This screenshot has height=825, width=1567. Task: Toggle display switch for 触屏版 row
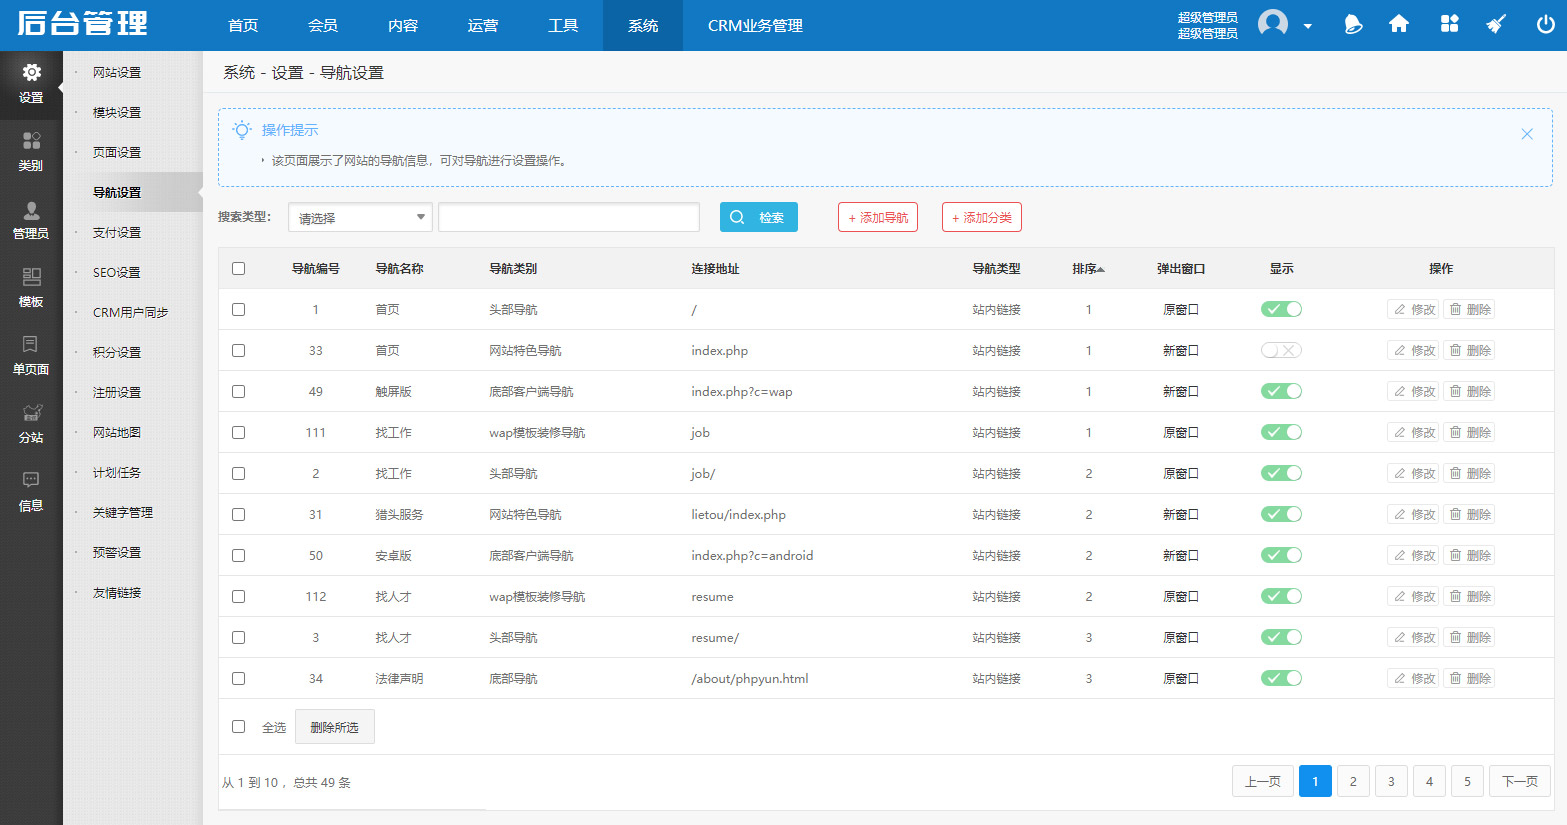click(1281, 391)
